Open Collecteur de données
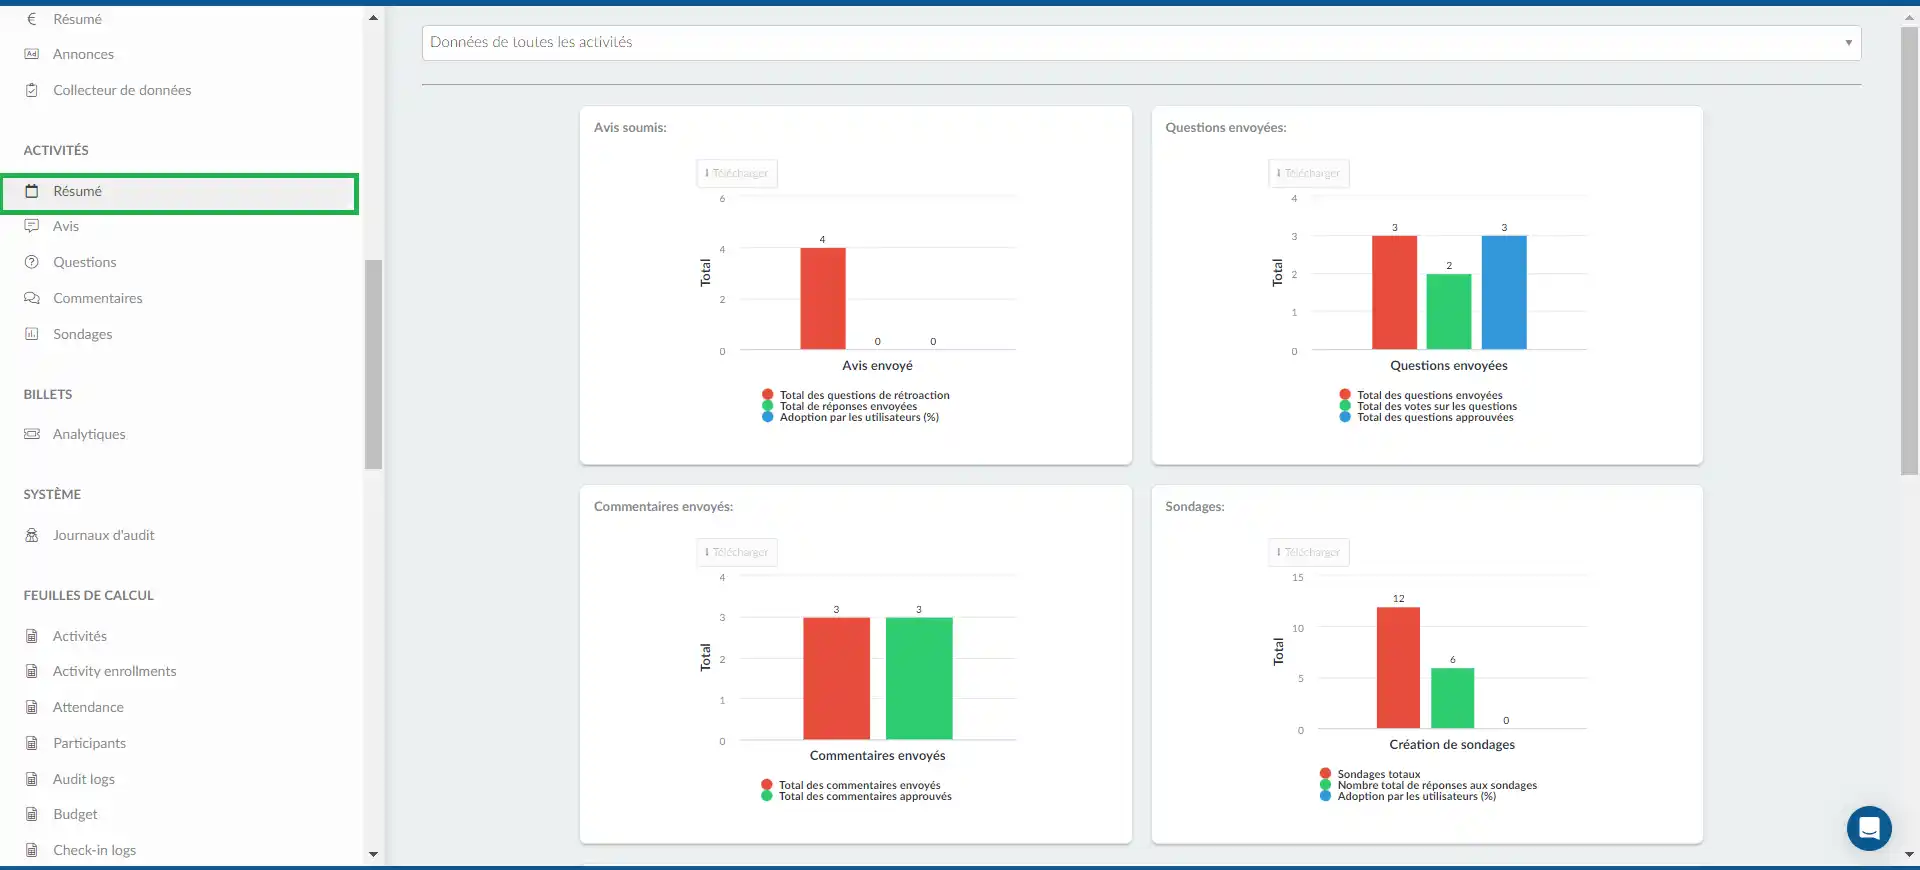The image size is (1920, 870). [122, 90]
